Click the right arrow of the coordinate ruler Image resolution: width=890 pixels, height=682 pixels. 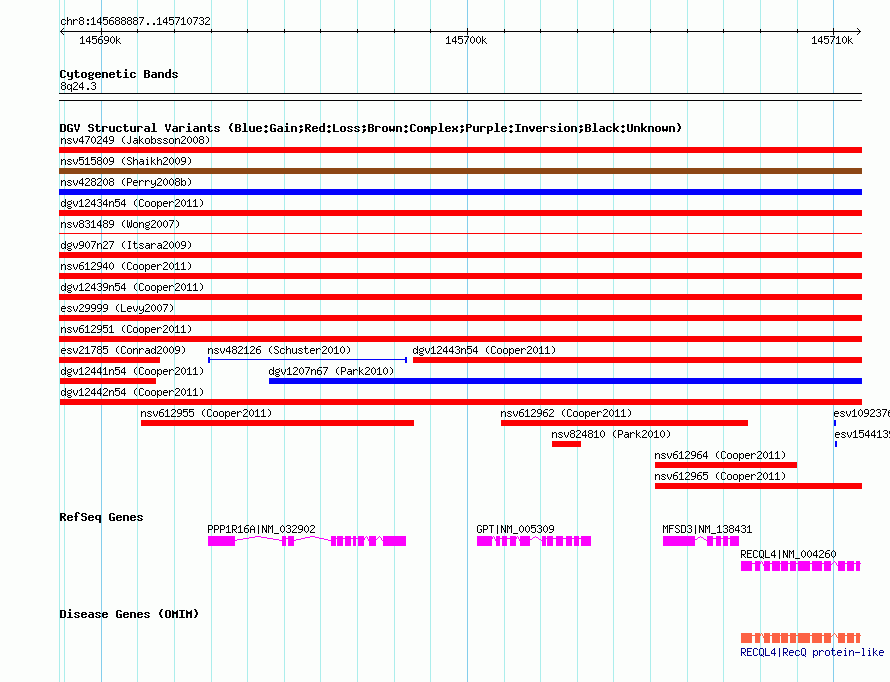click(859, 32)
